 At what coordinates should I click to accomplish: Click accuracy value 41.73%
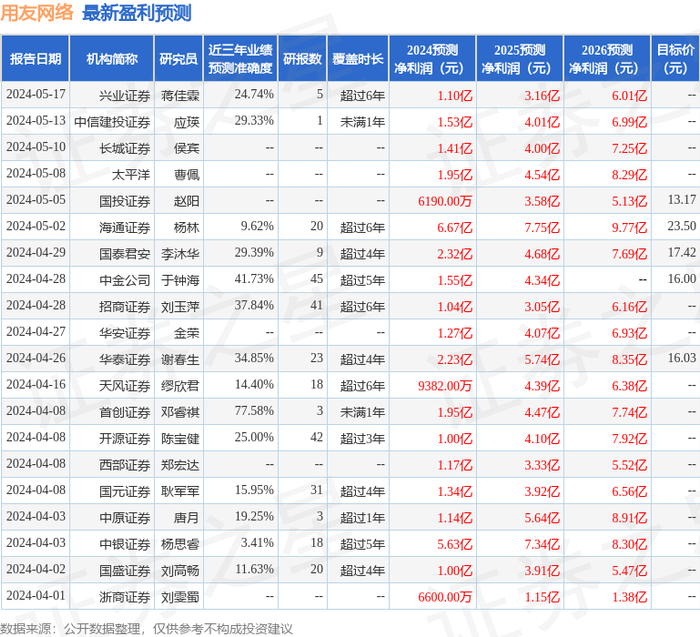click(x=254, y=279)
